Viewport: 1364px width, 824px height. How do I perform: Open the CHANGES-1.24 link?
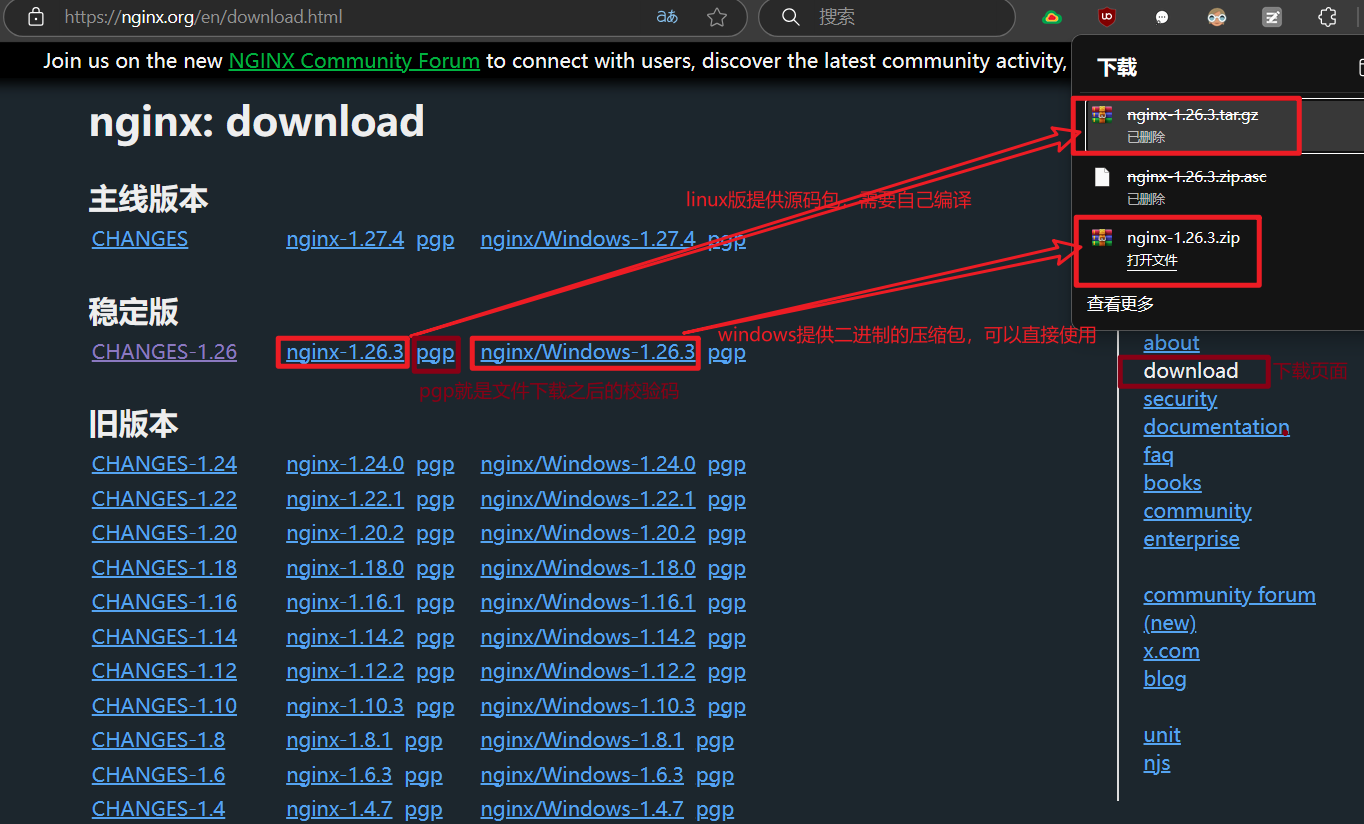[164, 464]
